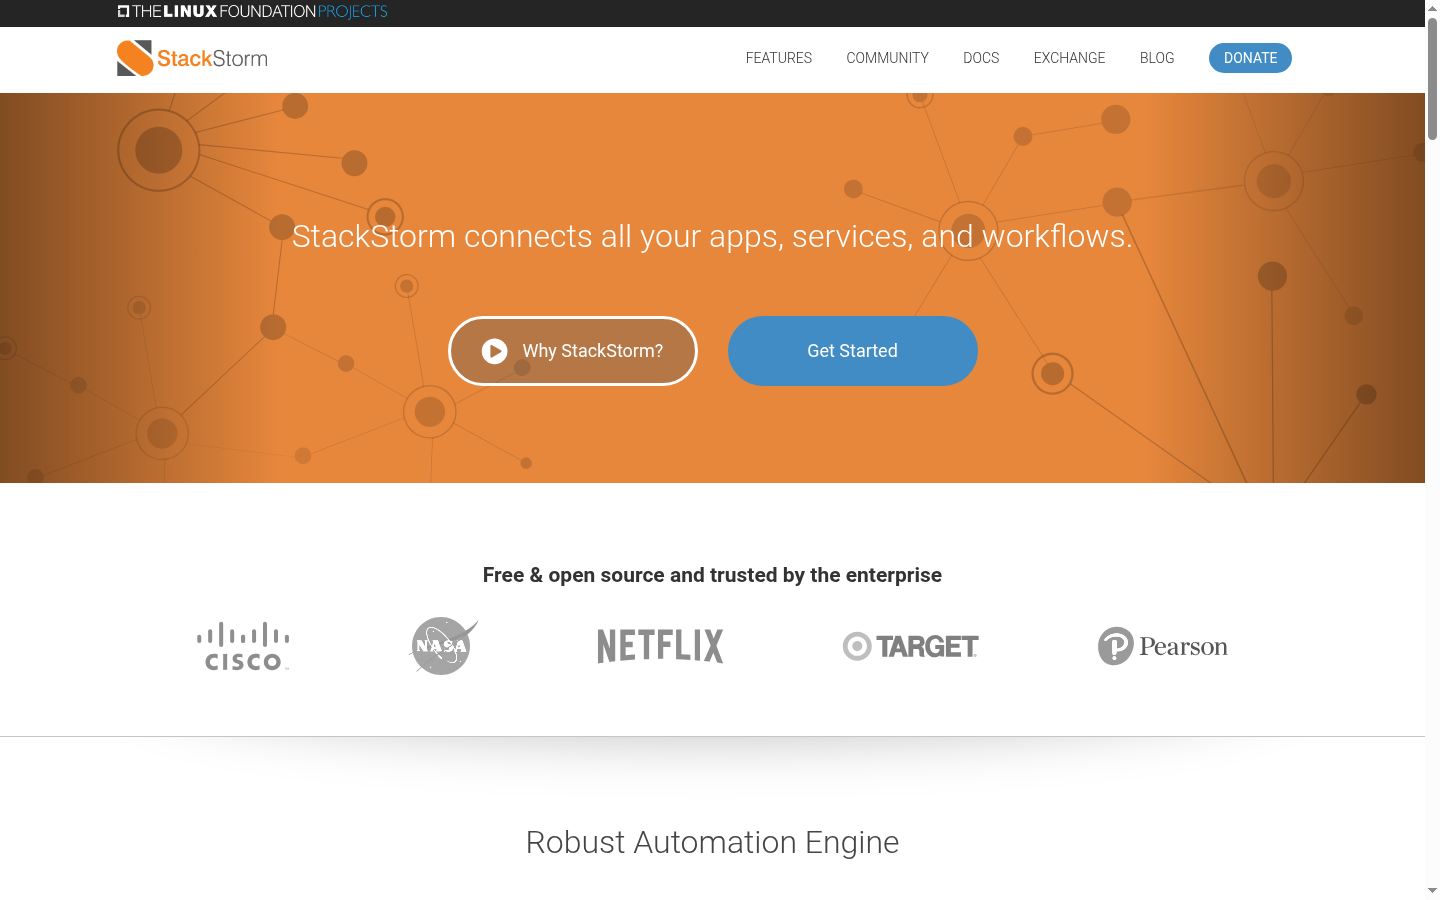
Task: Click the Target logo
Action: 911,647
